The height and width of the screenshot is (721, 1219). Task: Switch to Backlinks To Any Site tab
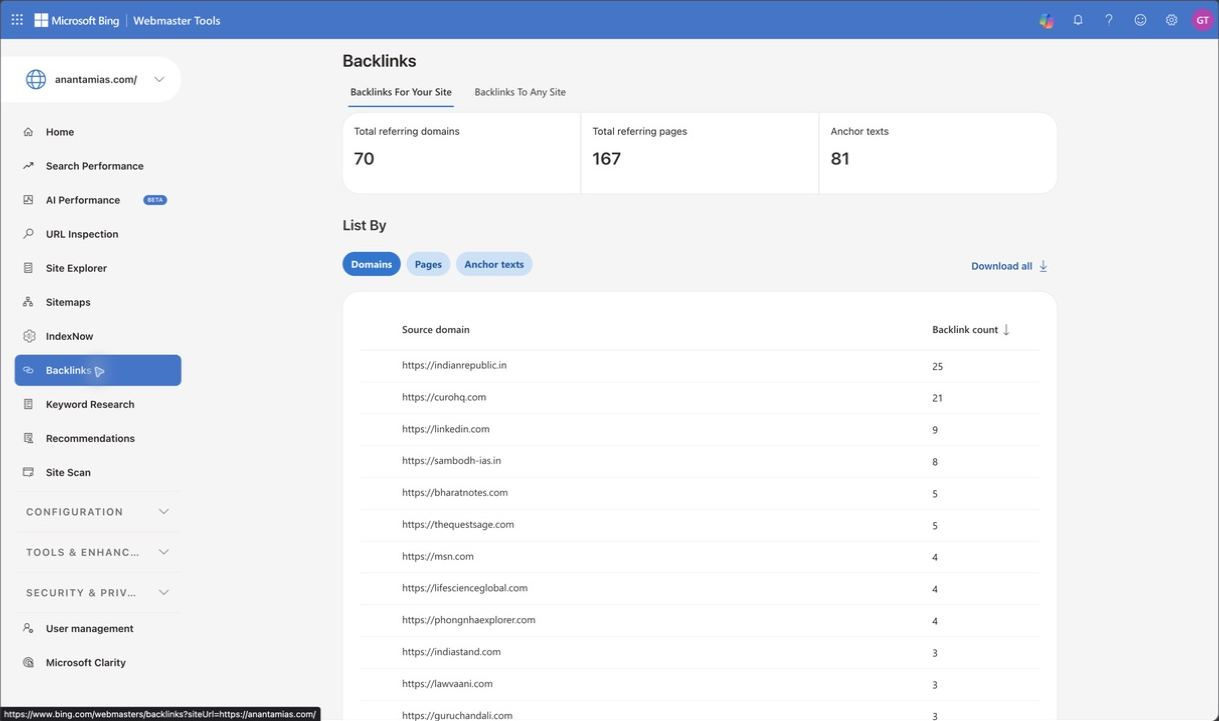pyautogui.click(x=520, y=92)
